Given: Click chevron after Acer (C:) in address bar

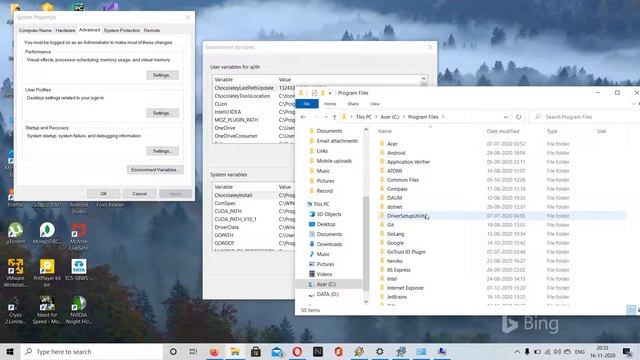Looking at the screenshot, I should (x=404, y=117).
